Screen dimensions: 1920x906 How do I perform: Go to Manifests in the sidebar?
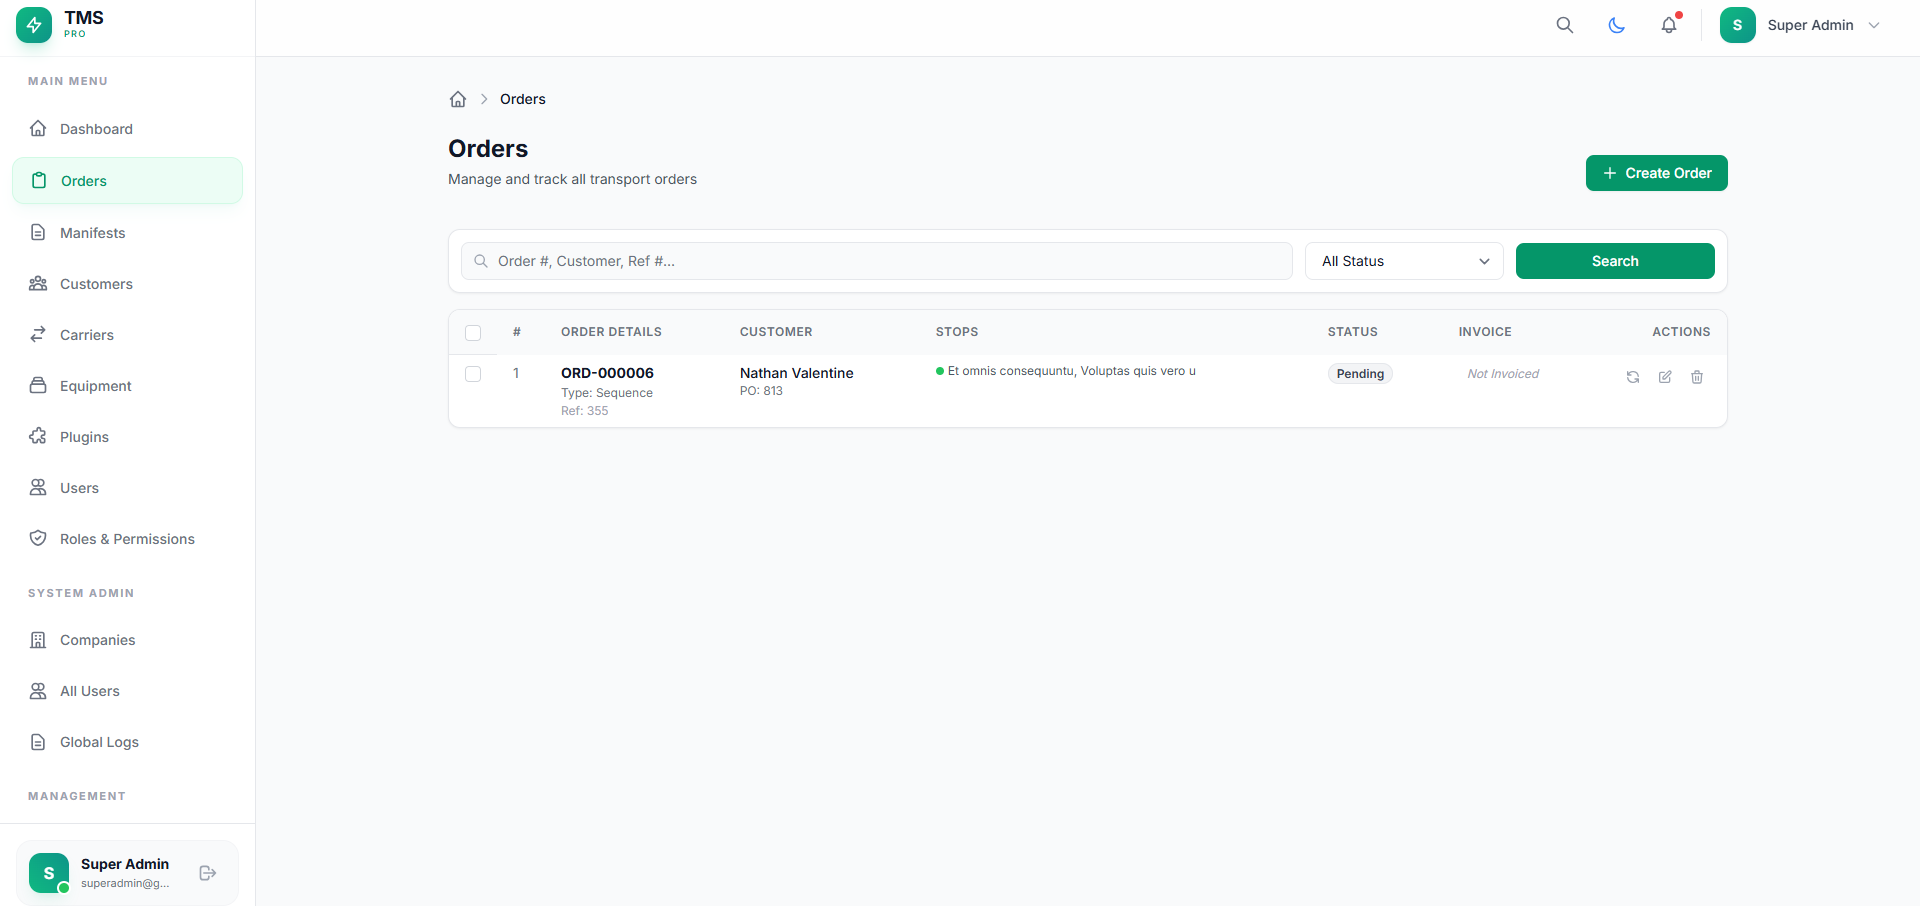tap(127, 233)
